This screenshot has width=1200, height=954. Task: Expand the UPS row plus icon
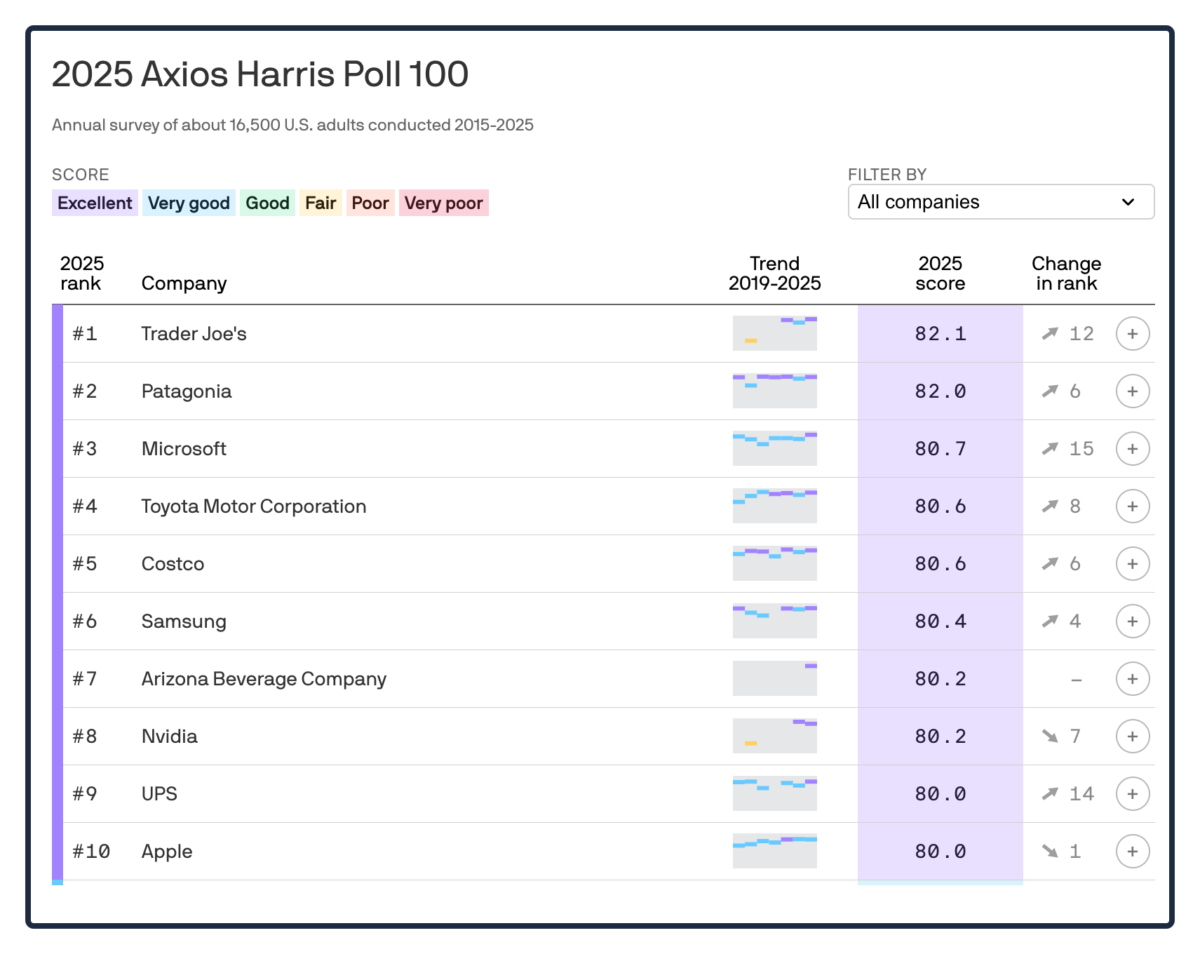1132,794
